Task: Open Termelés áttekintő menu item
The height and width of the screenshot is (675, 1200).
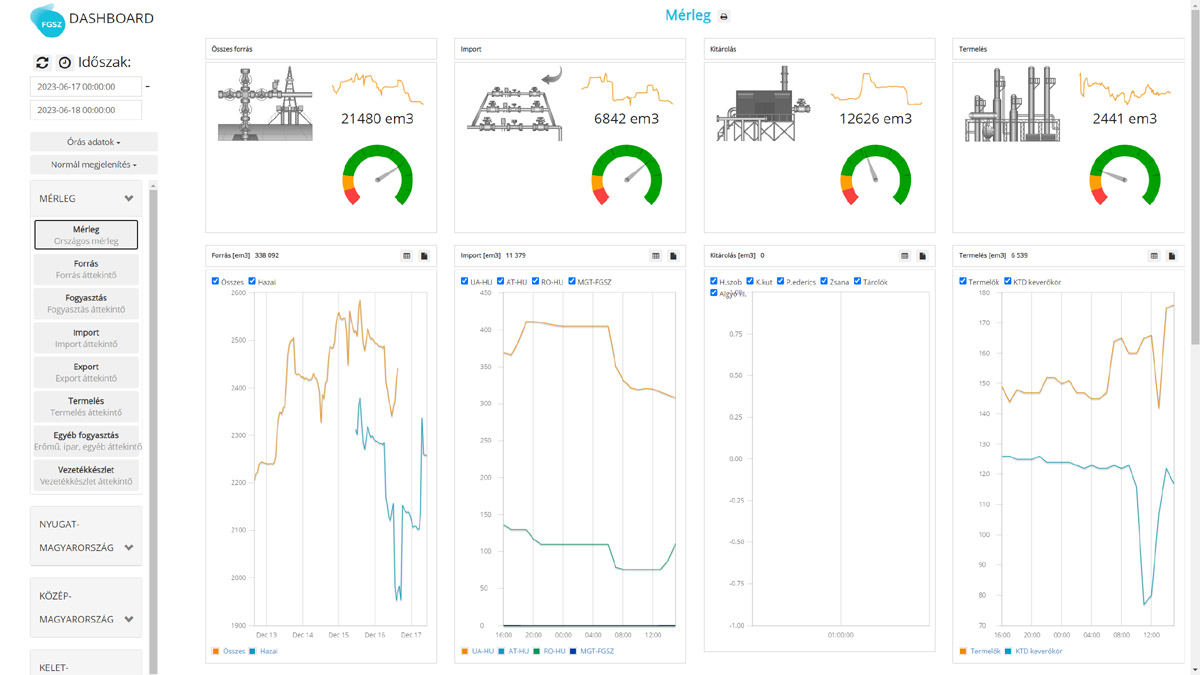Action: [x=86, y=406]
